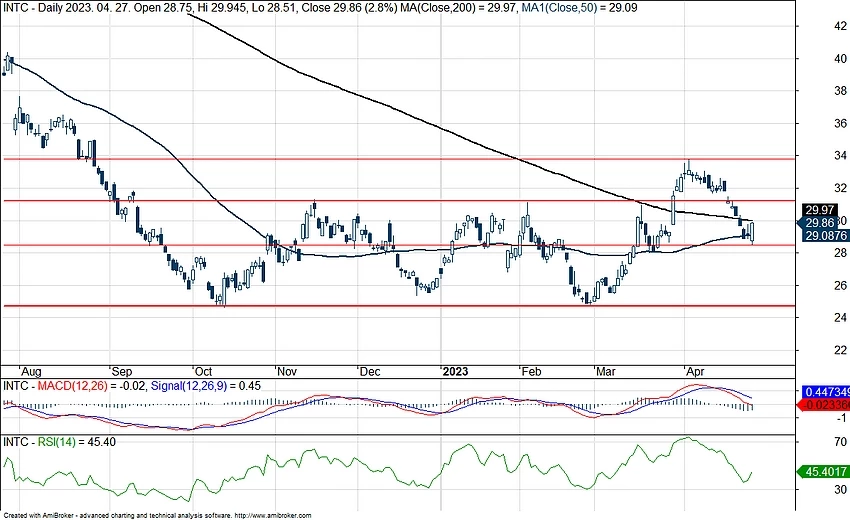Select the Dec label on the time axis
Viewport: 850px width, 520px height.
click(x=370, y=372)
